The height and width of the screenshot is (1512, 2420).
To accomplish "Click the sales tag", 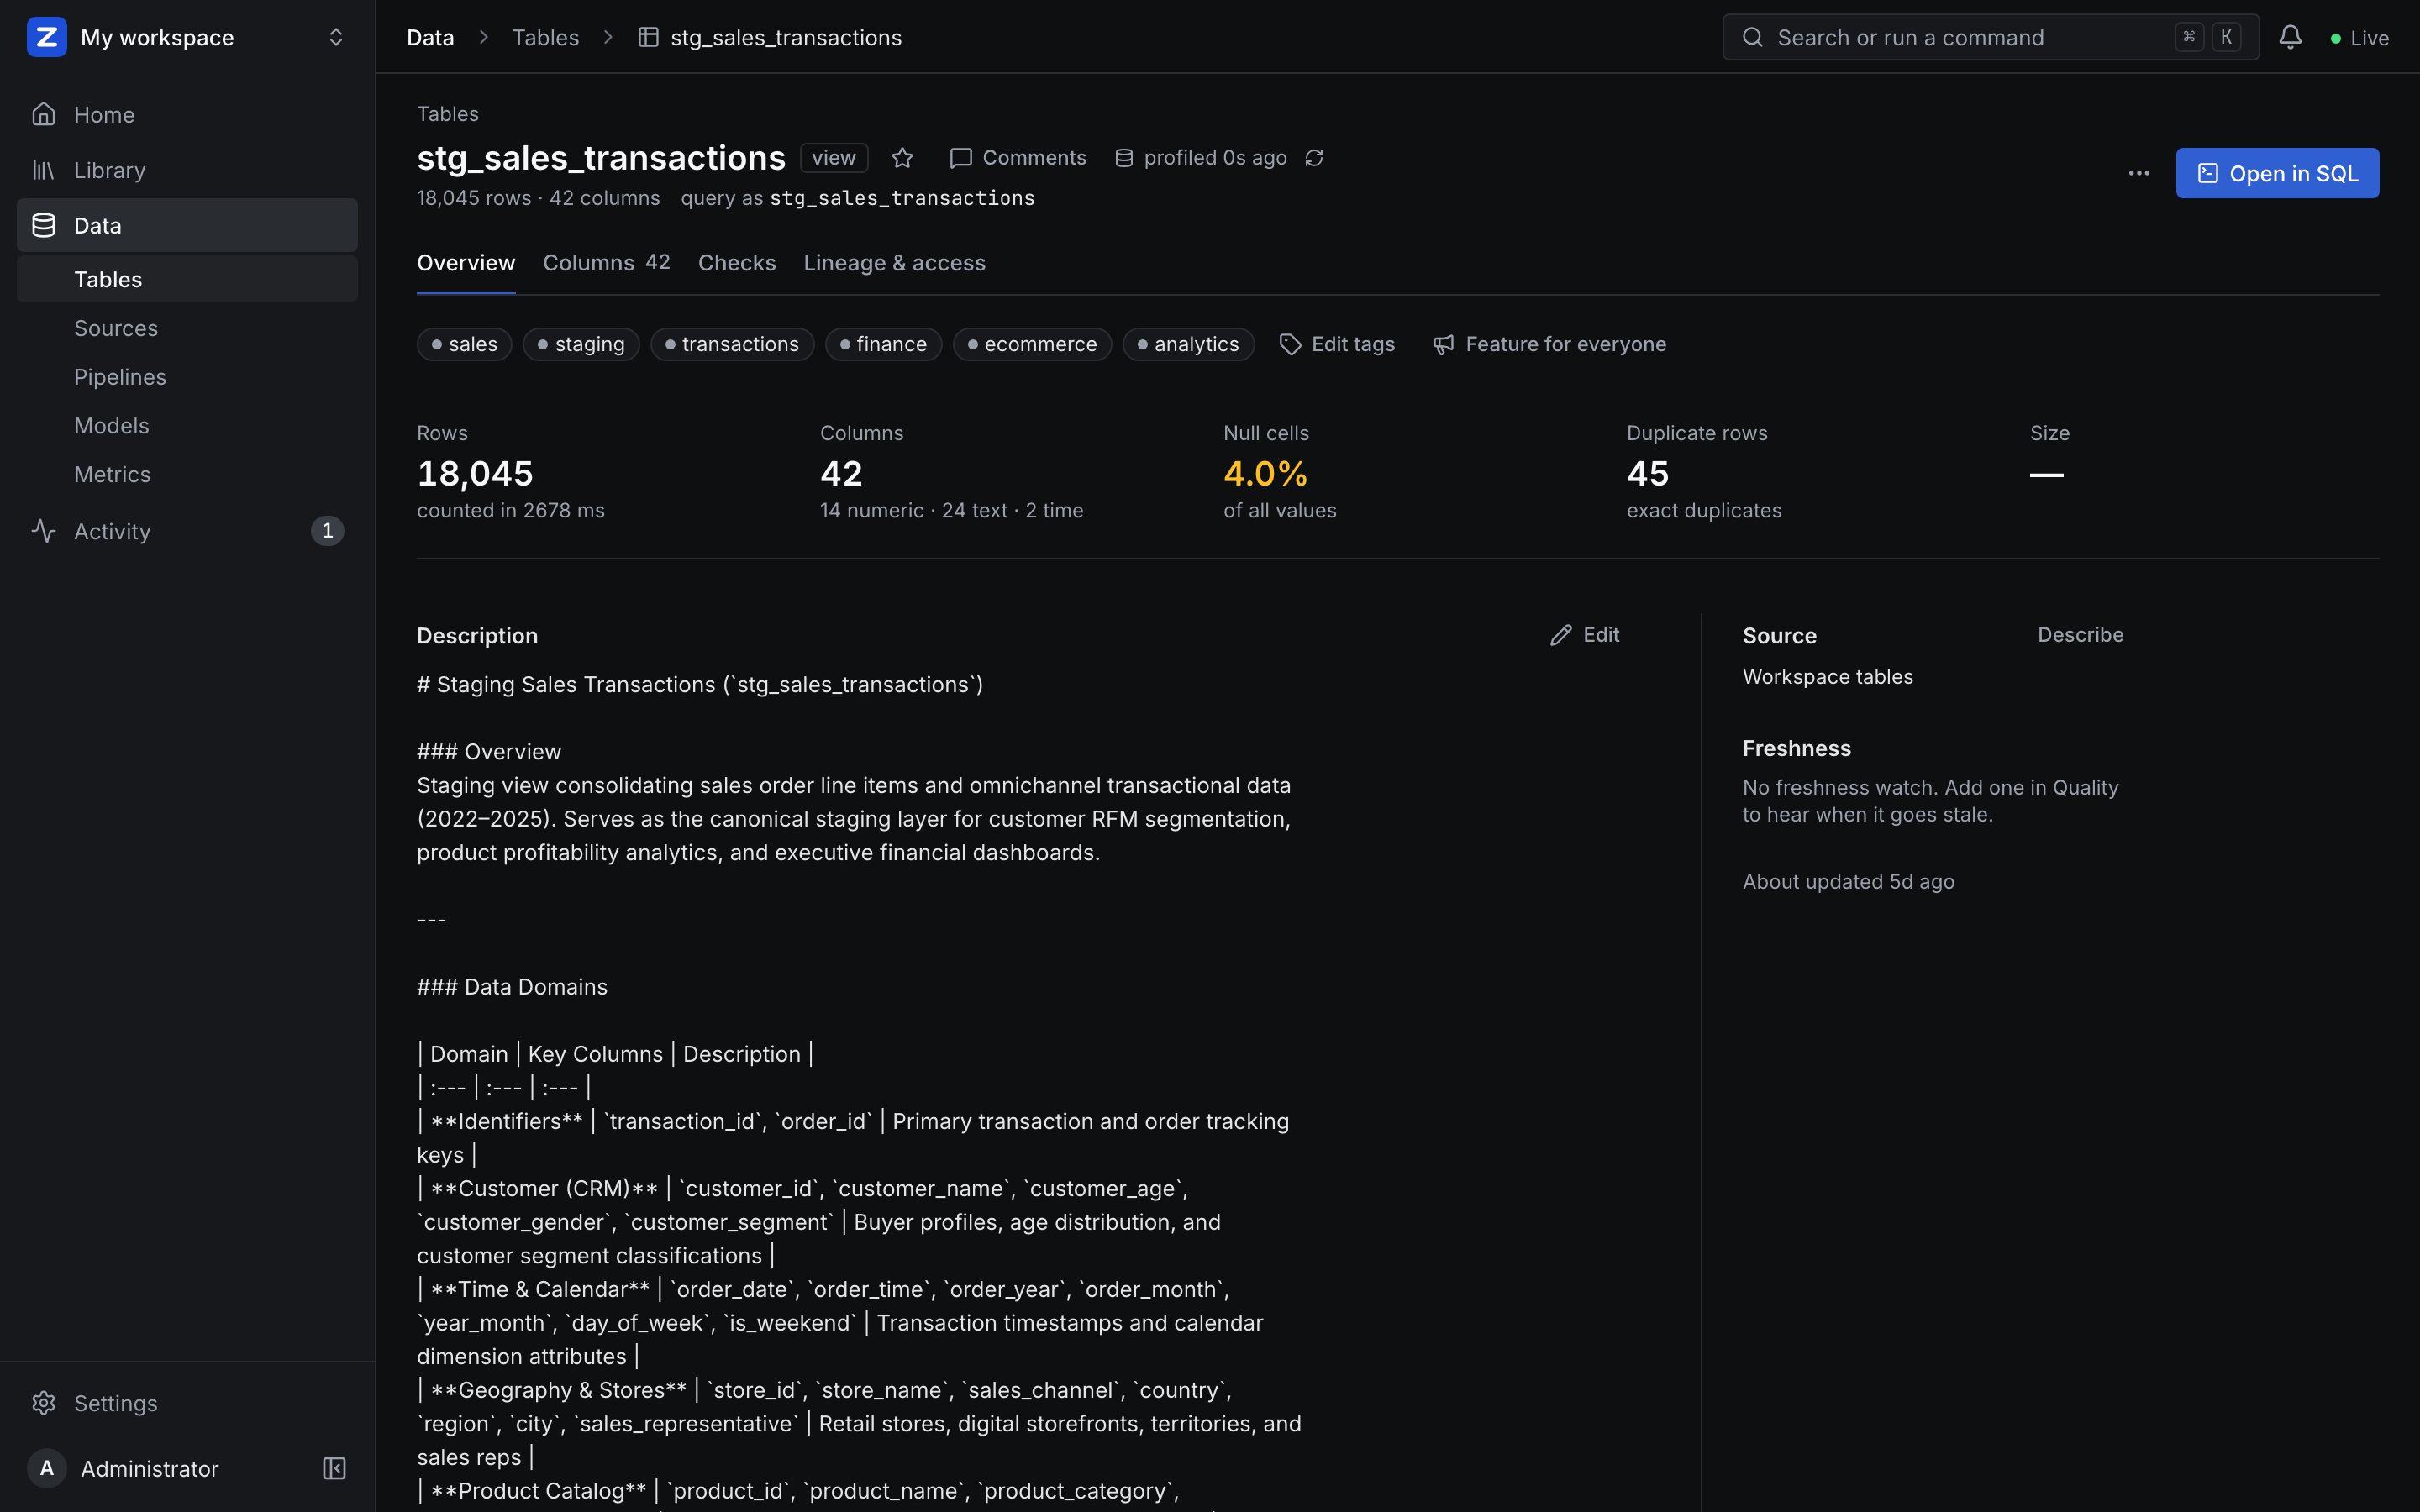I will coord(464,344).
